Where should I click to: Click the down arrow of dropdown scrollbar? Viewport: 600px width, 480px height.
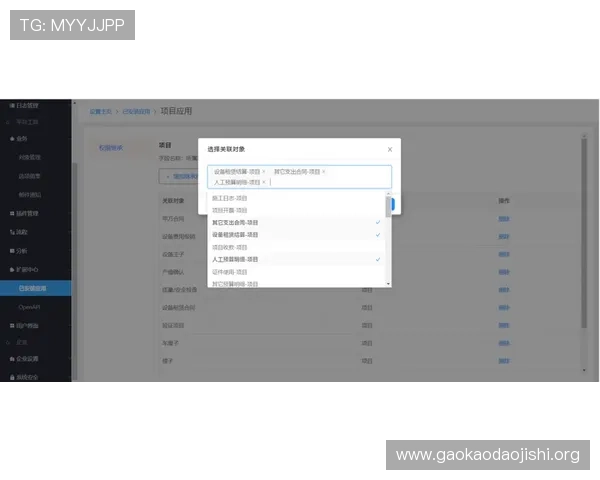388,284
